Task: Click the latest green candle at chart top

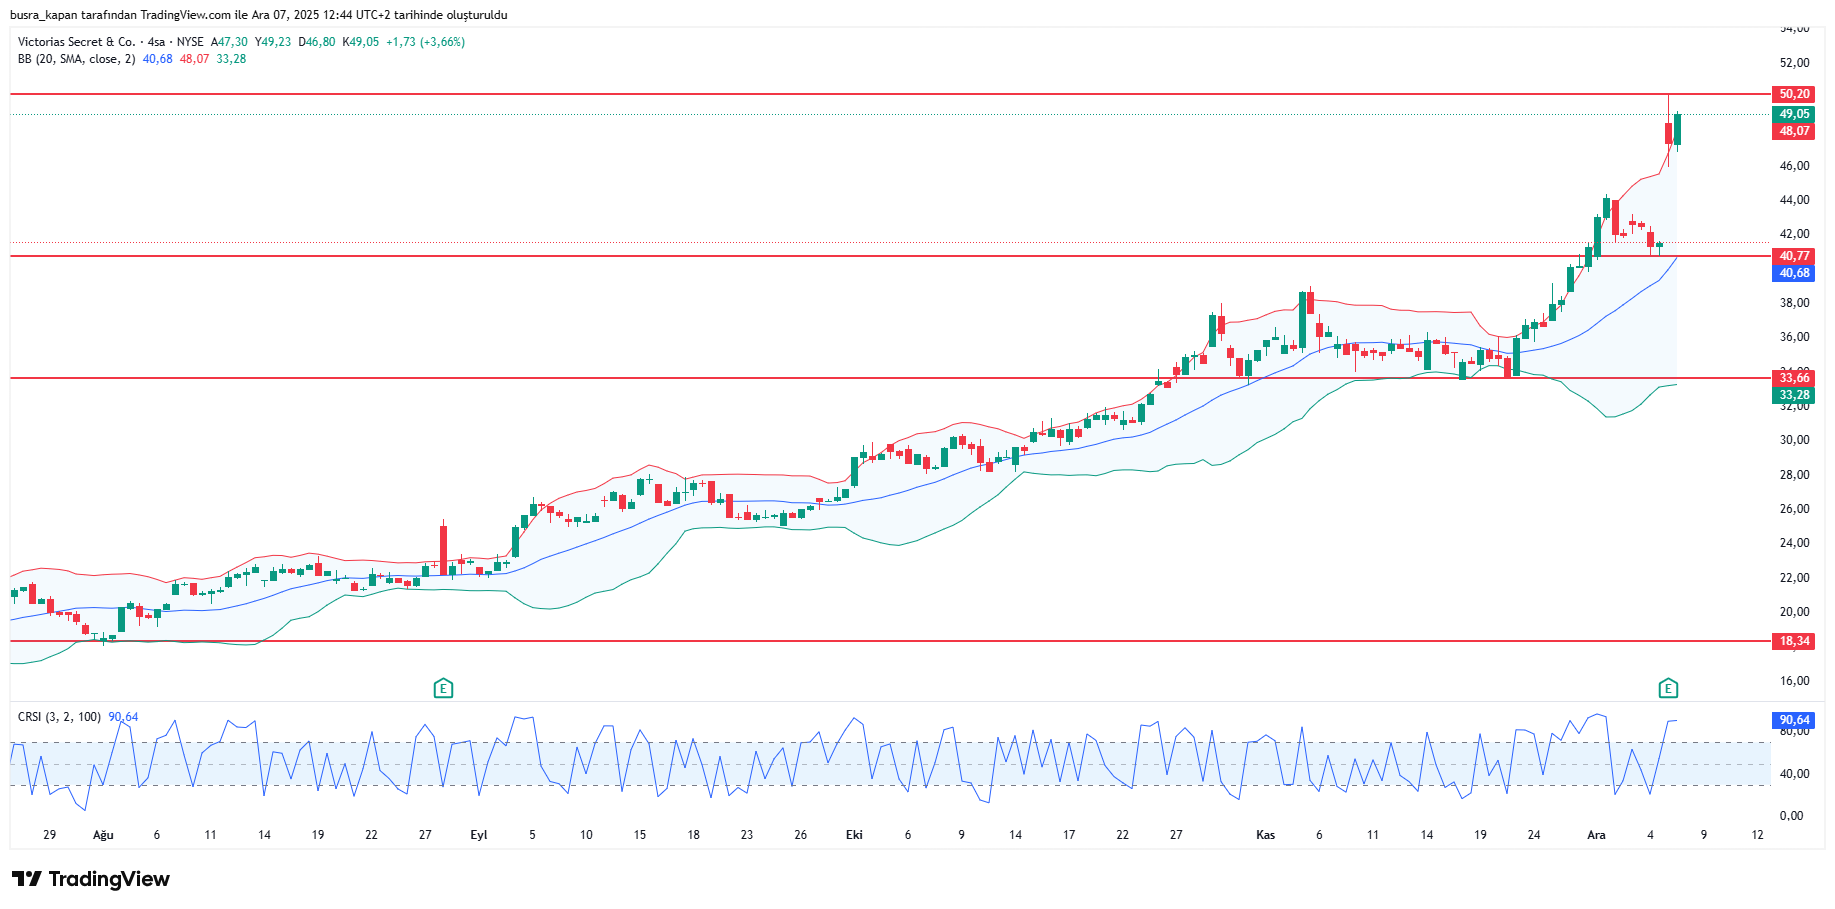Action: click(x=1677, y=129)
